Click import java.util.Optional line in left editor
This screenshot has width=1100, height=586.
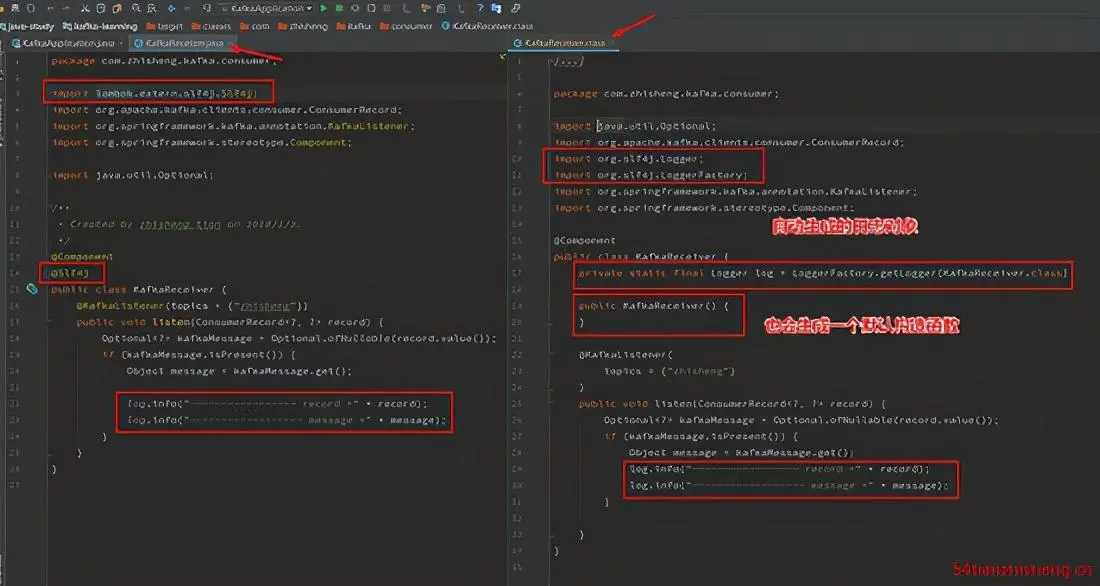pos(133,175)
